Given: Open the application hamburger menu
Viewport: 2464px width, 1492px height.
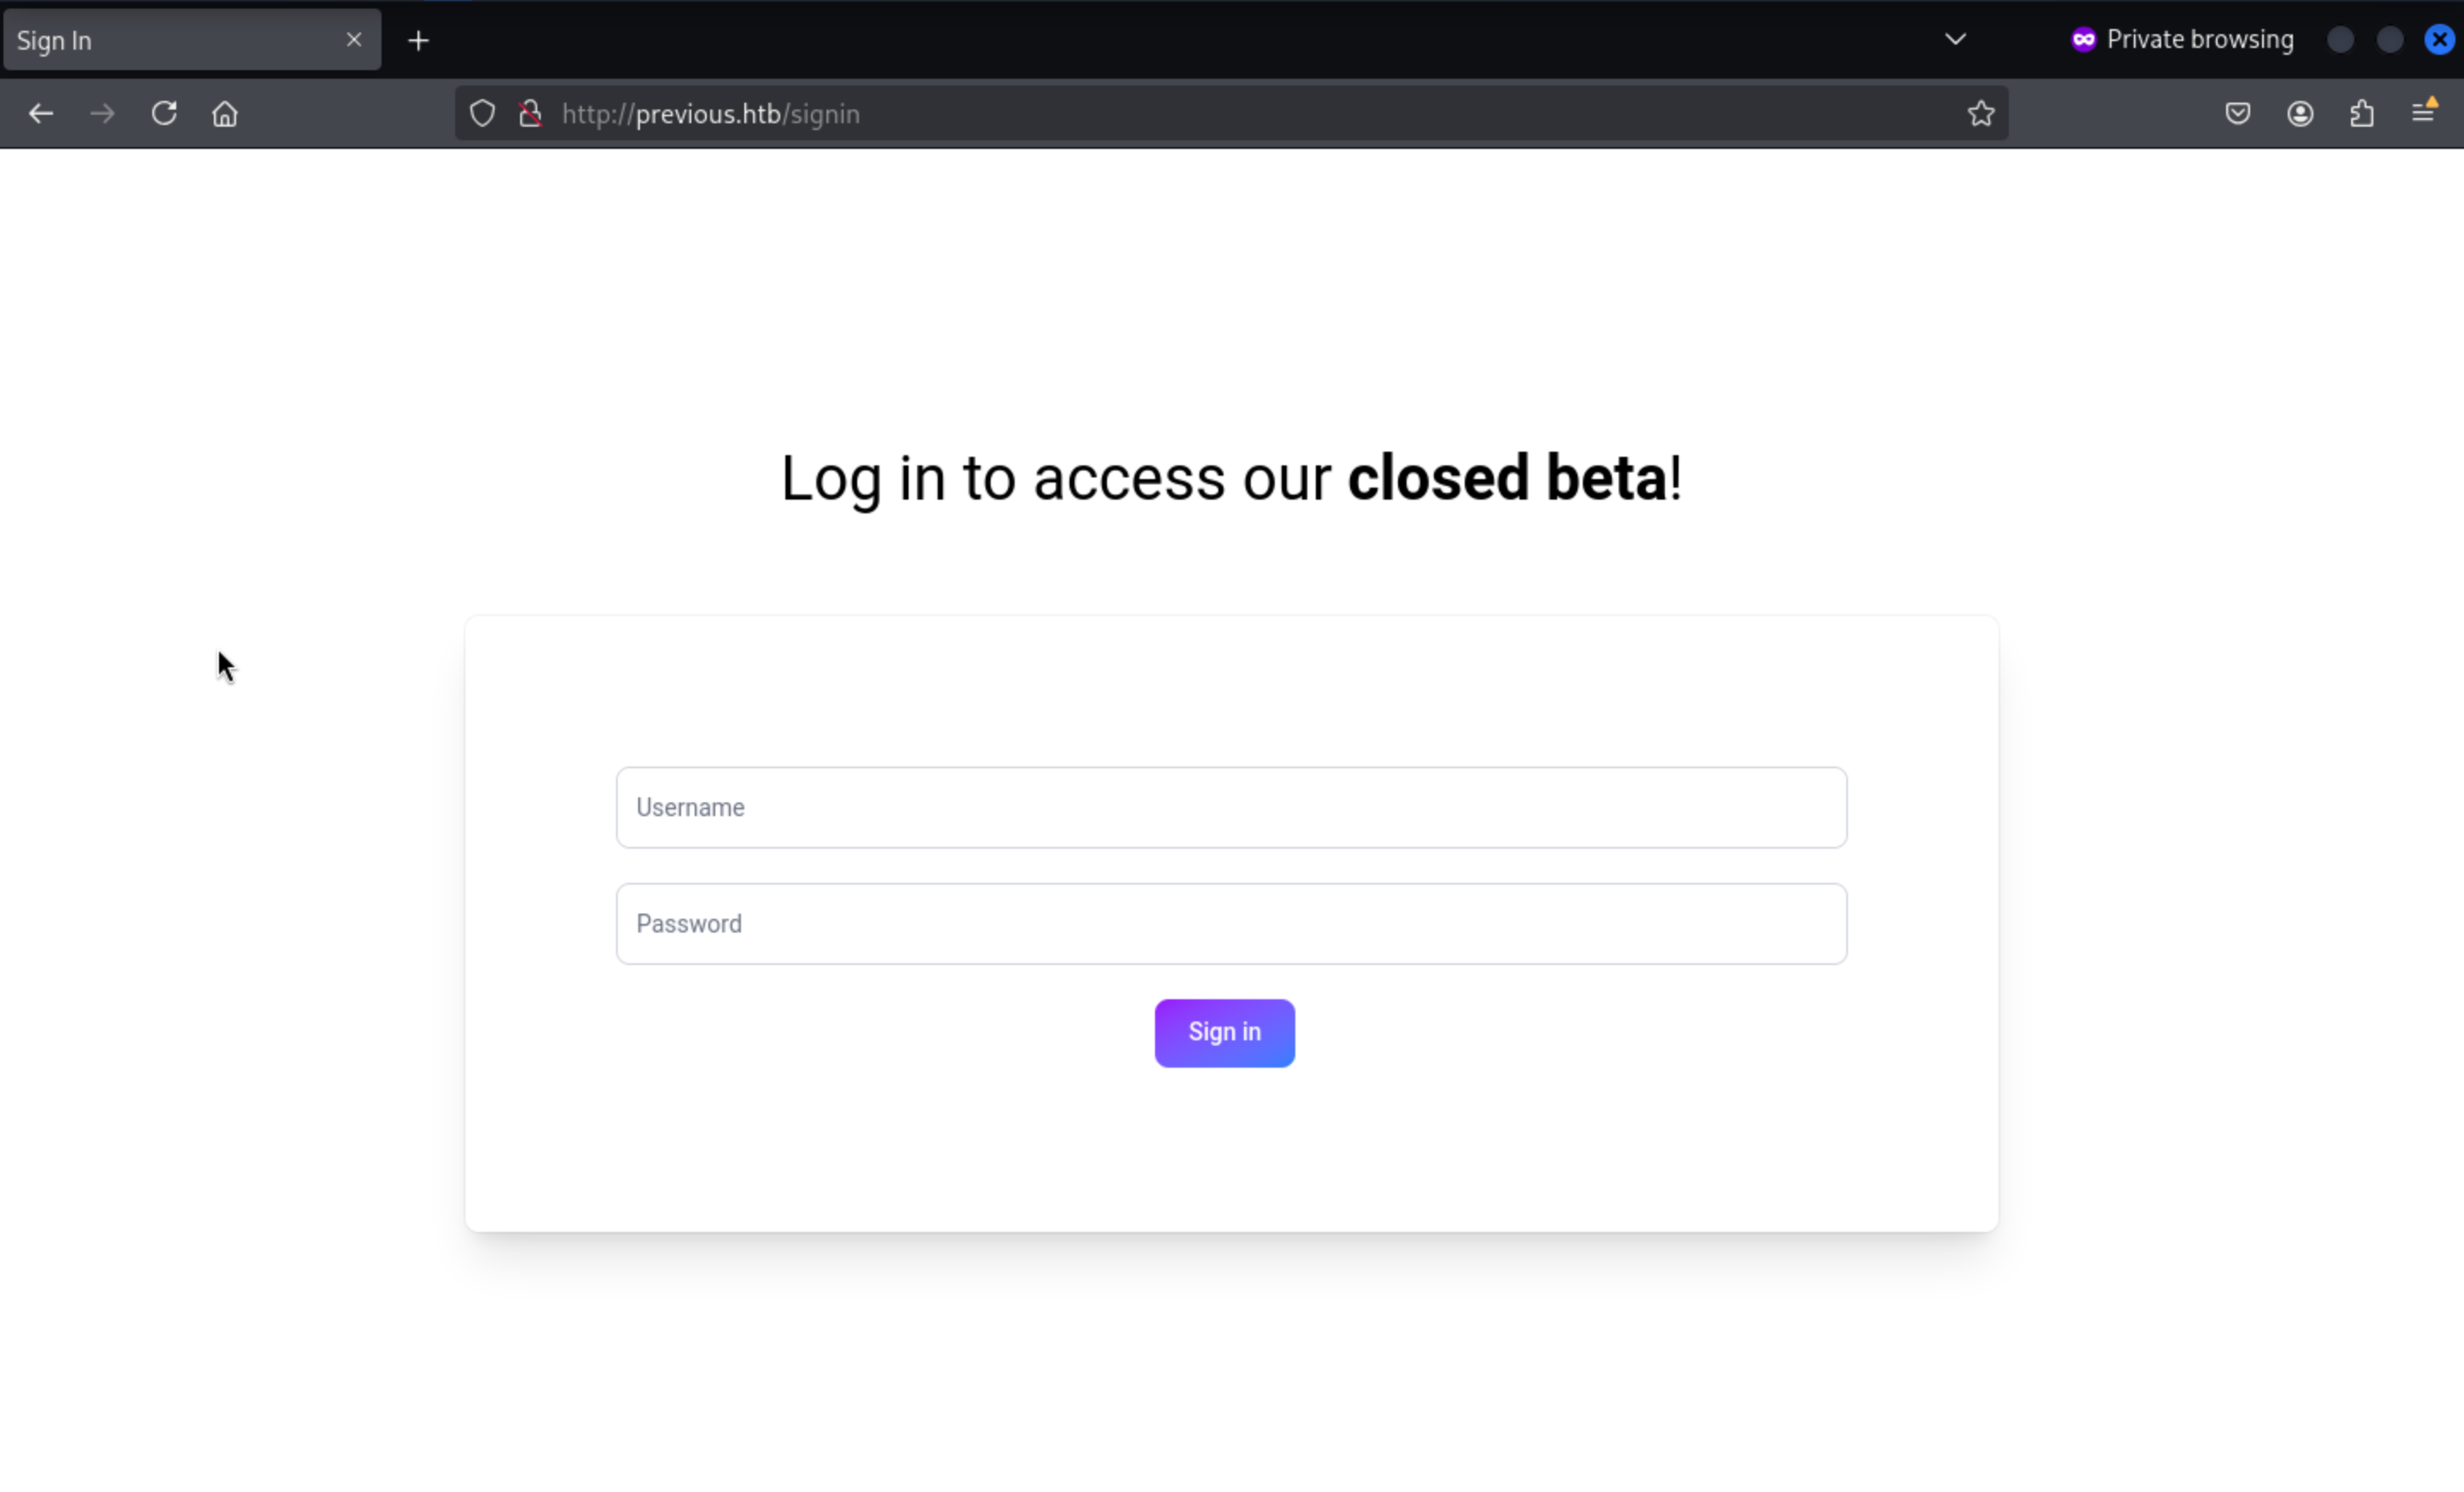Looking at the screenshot, I should click(x=2423, y=112).
